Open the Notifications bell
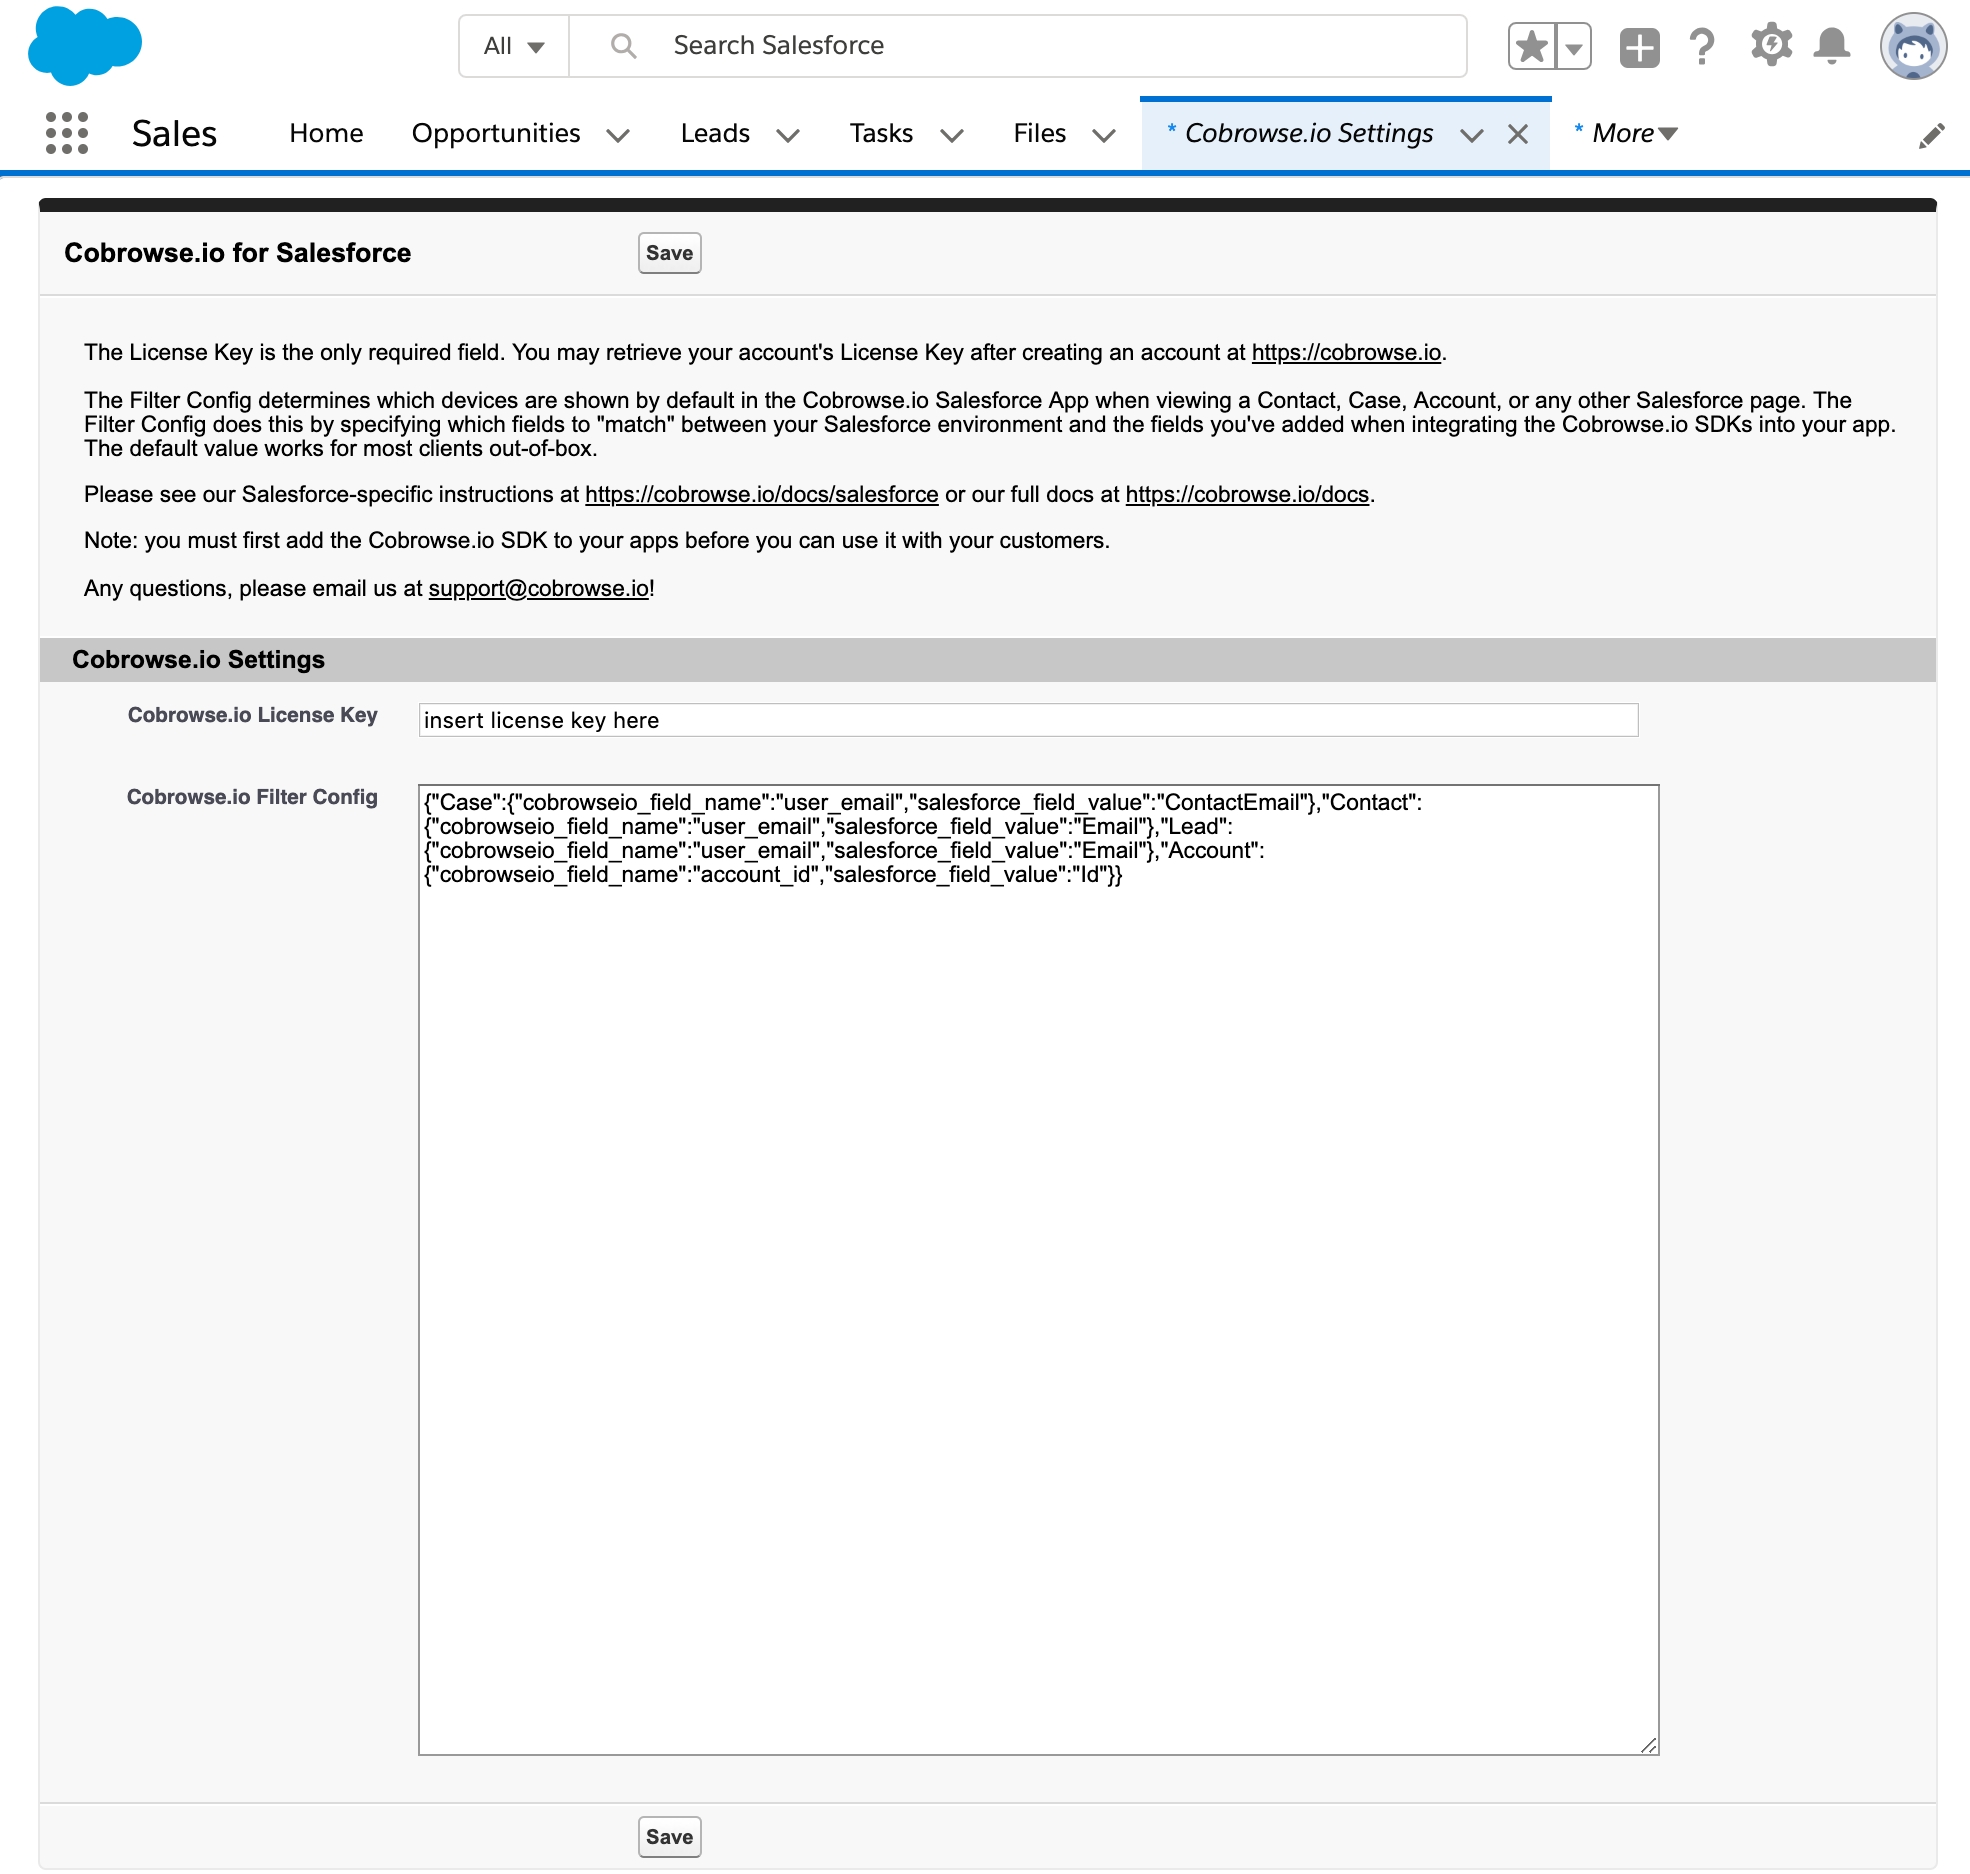 point(1832,46)
